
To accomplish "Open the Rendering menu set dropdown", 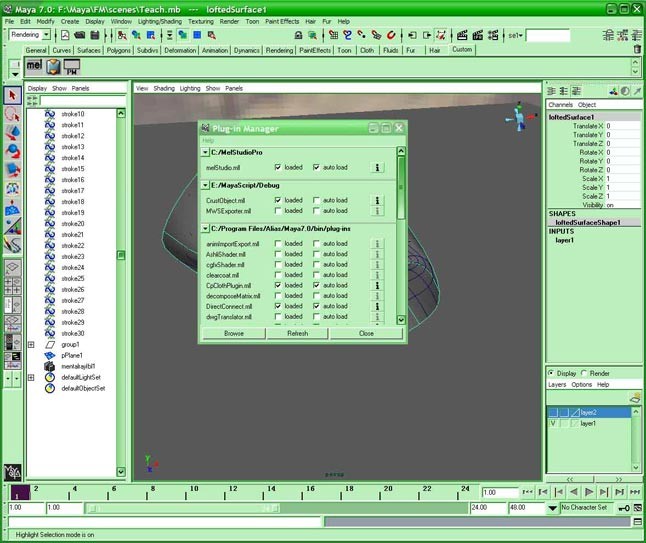I will click(x=32, y=35).
